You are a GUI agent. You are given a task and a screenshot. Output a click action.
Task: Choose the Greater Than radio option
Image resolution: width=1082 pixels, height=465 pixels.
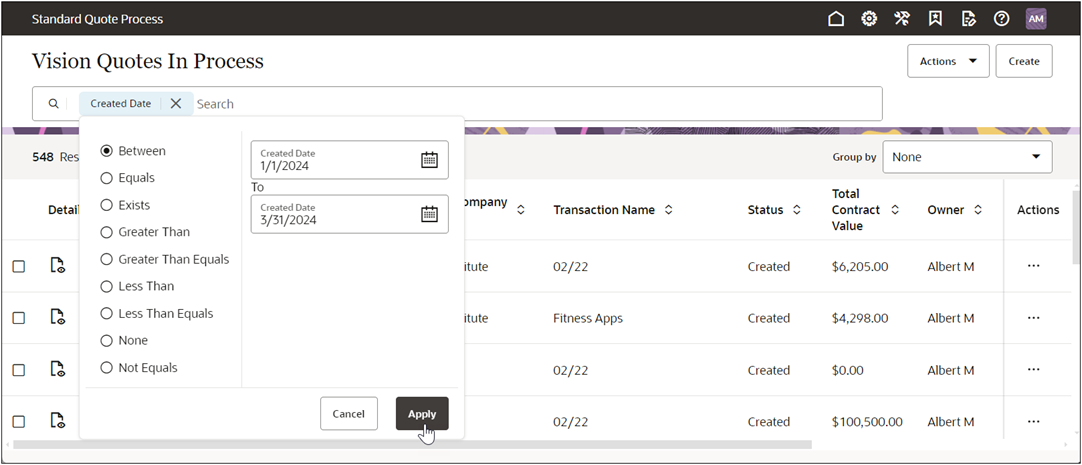(107, 232)
